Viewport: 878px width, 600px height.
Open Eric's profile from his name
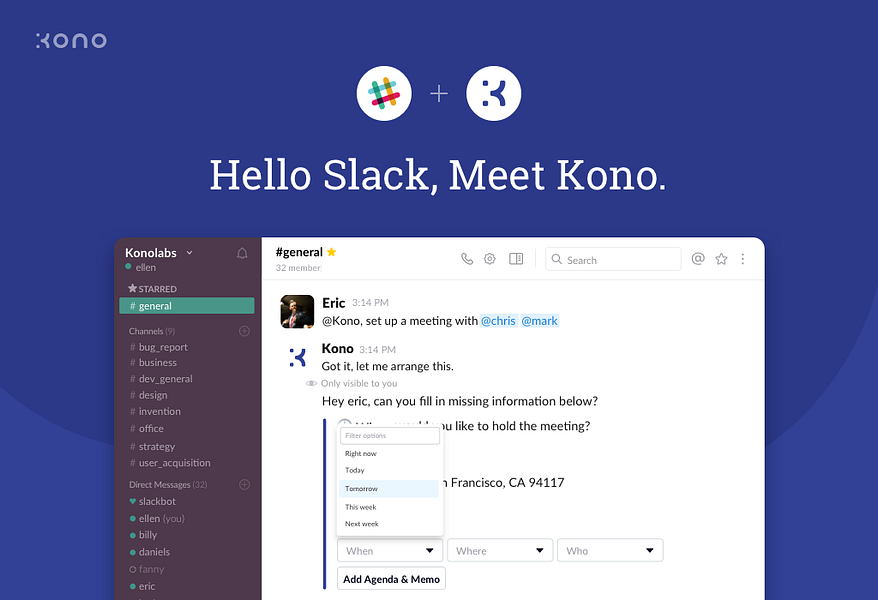334,303
